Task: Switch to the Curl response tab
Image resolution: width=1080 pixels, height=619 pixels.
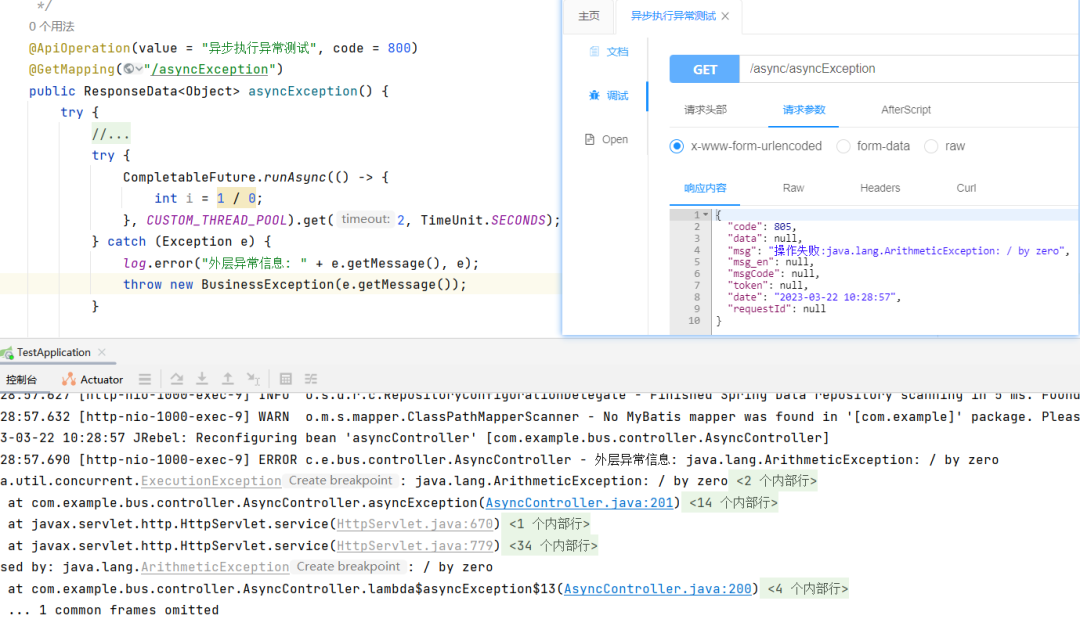Action: [966, 189]
